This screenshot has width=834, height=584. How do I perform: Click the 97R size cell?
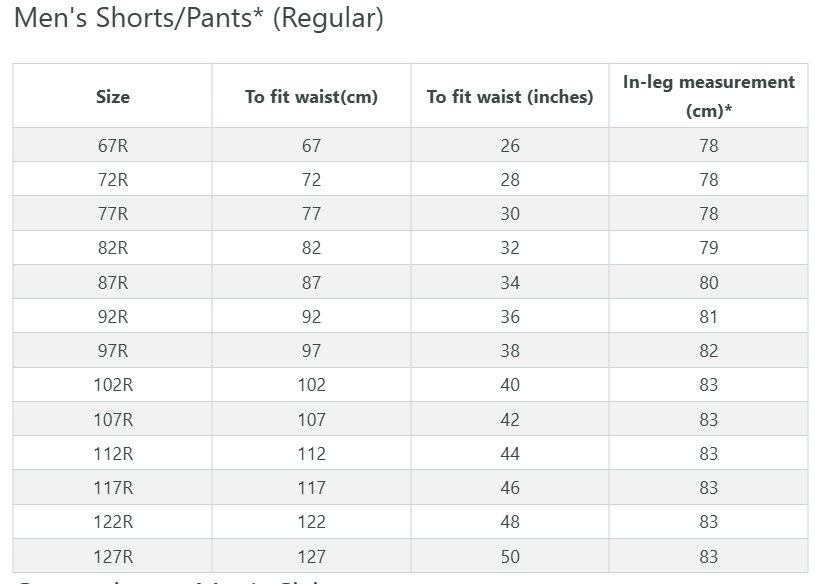pyautogui.click(x=113, y=351)
